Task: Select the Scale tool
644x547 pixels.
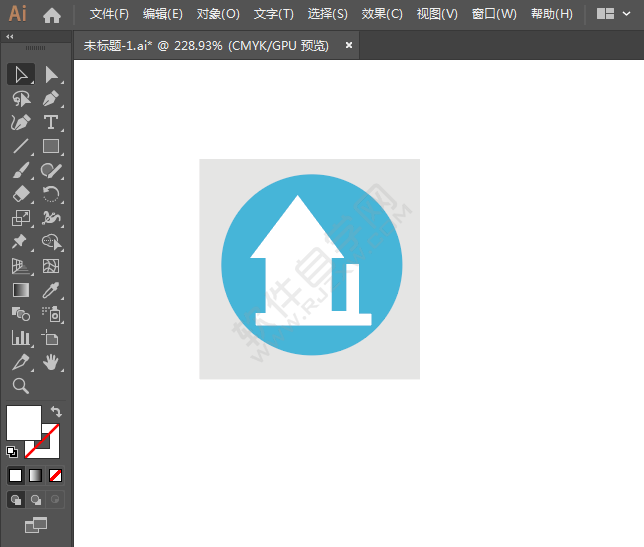Action: 21,218
